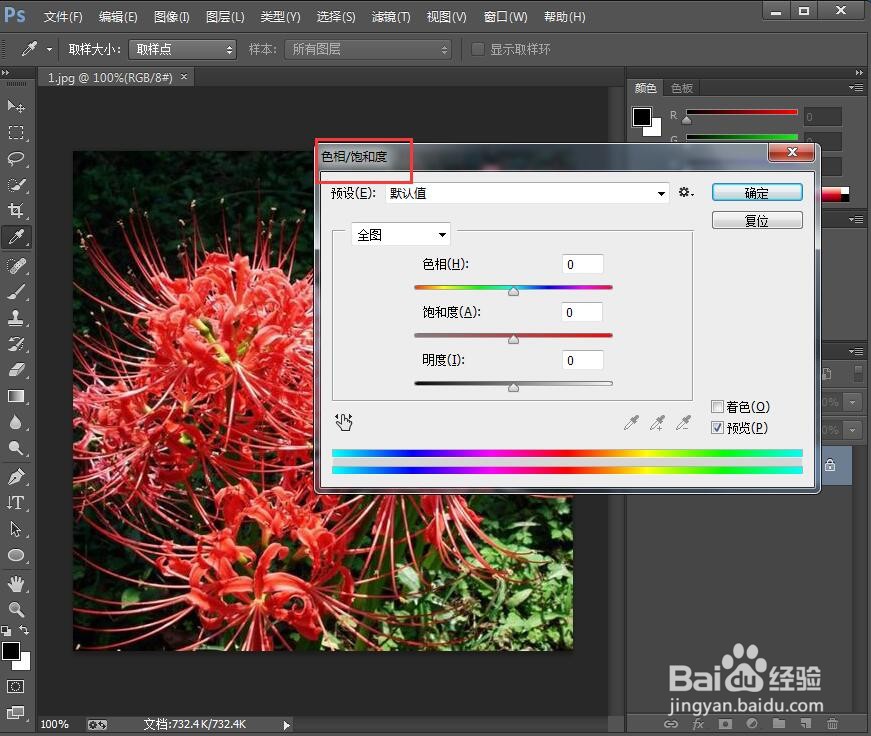
Task: Select the Zoom tool
Action: pyautogui.click(x=16, y=609)
